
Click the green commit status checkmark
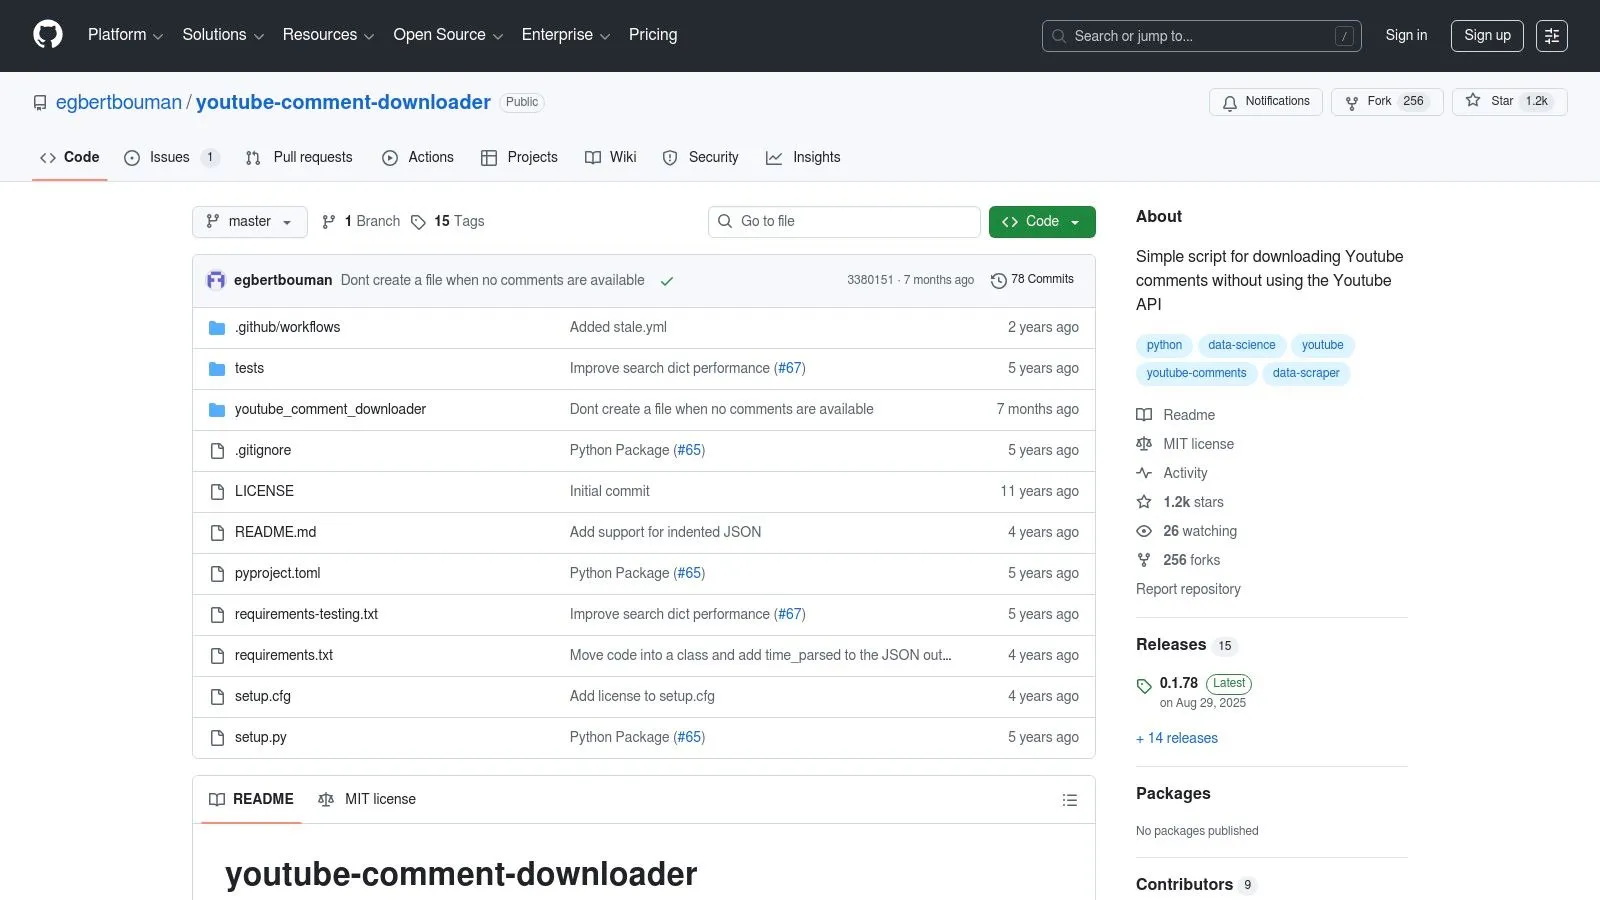(667, 281)
